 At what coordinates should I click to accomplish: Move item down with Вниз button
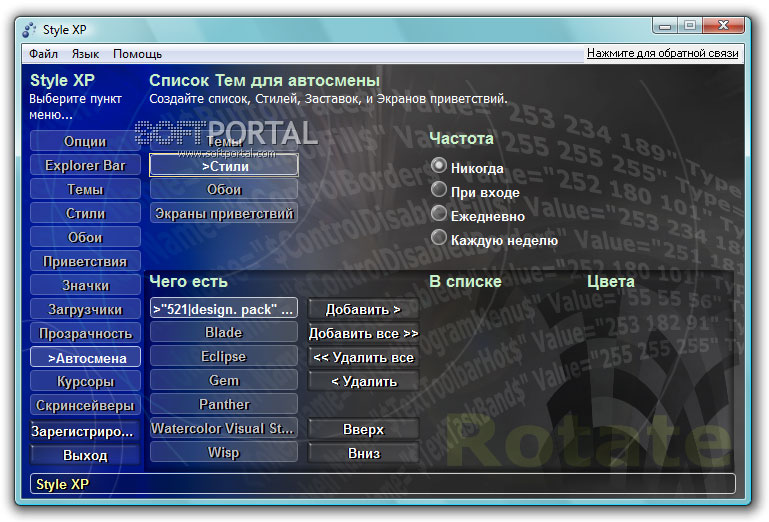363,453
